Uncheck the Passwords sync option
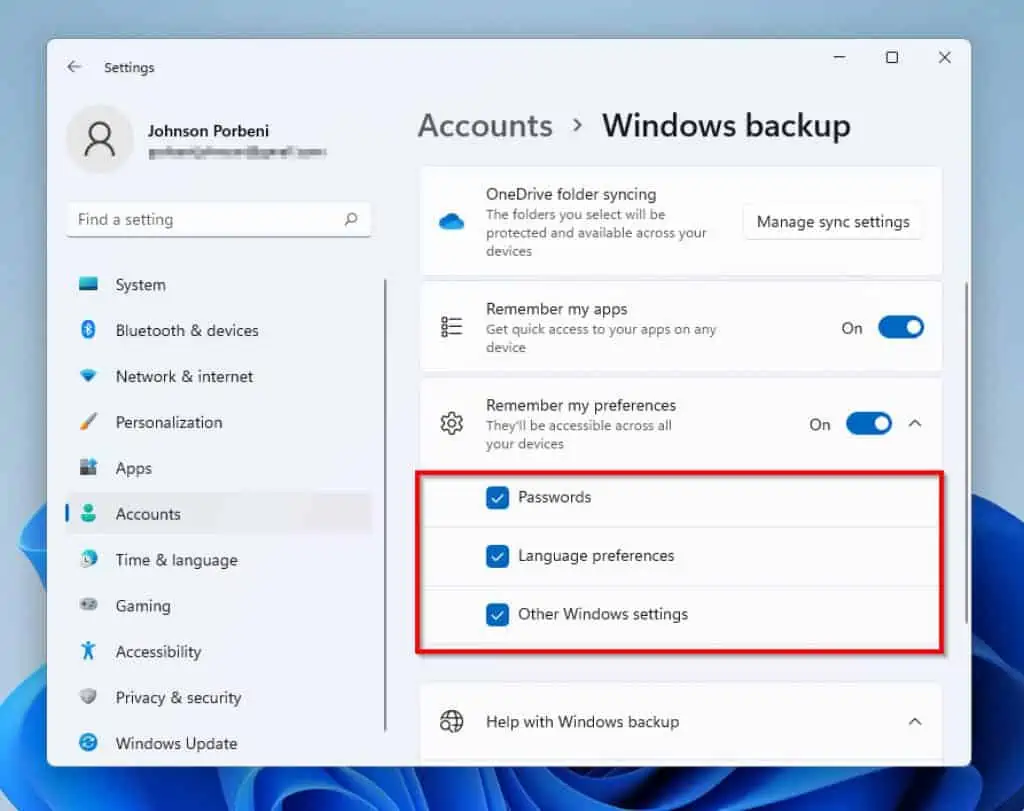1024x811 pixels. (497, 497)
